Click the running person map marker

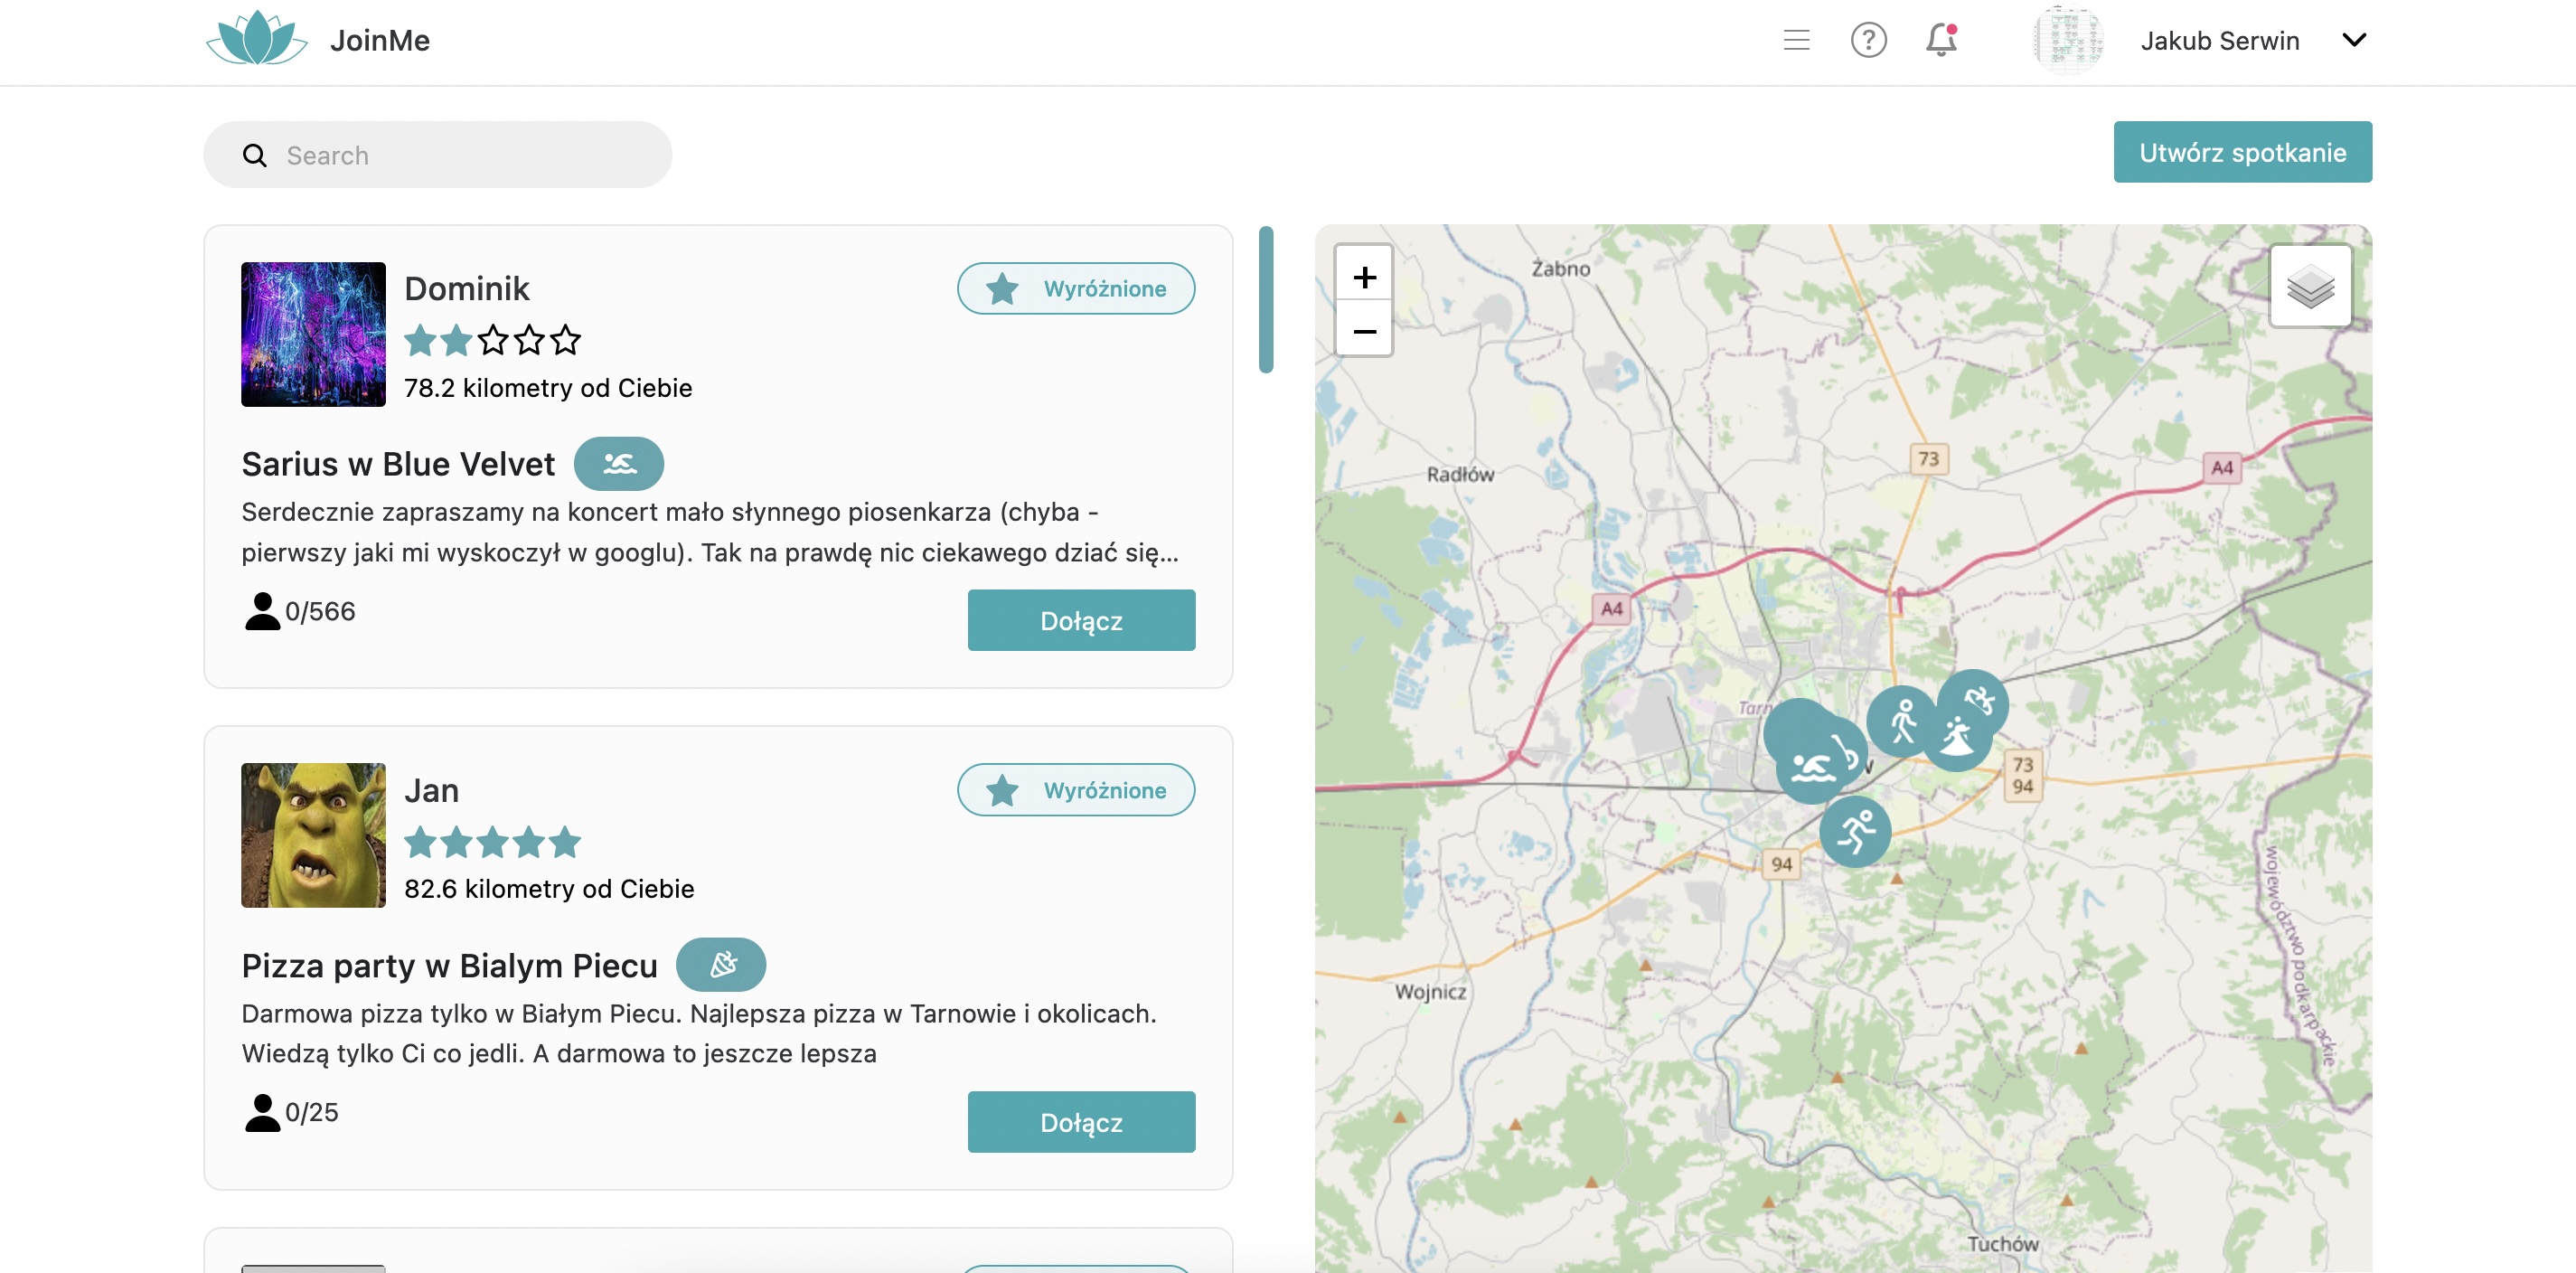tap(1855, 831)
